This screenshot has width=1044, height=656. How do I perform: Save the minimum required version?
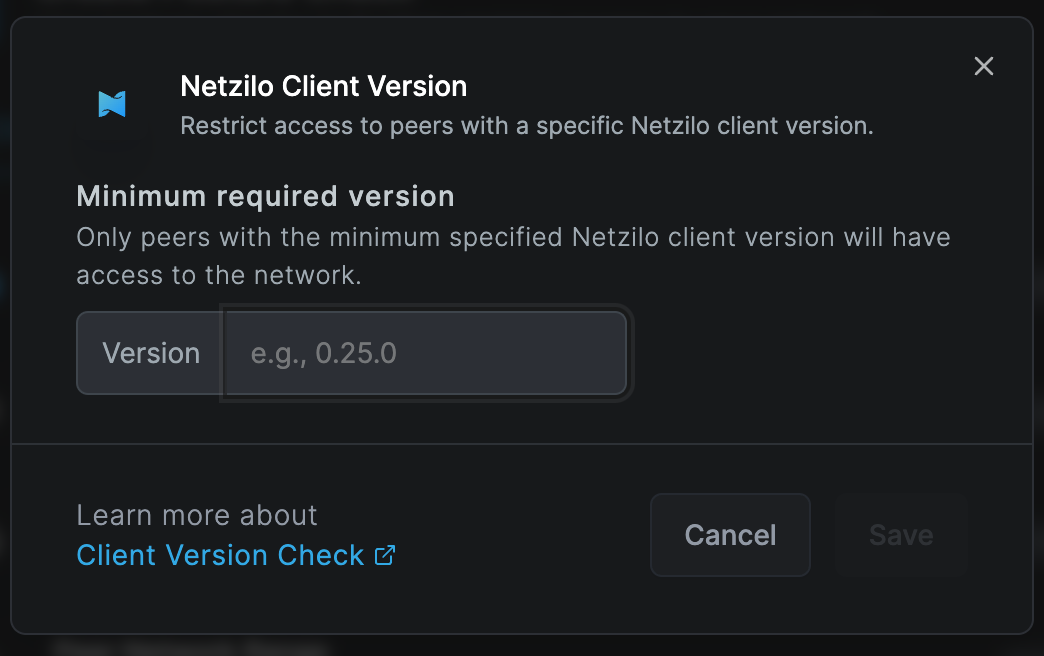(901, 535)
